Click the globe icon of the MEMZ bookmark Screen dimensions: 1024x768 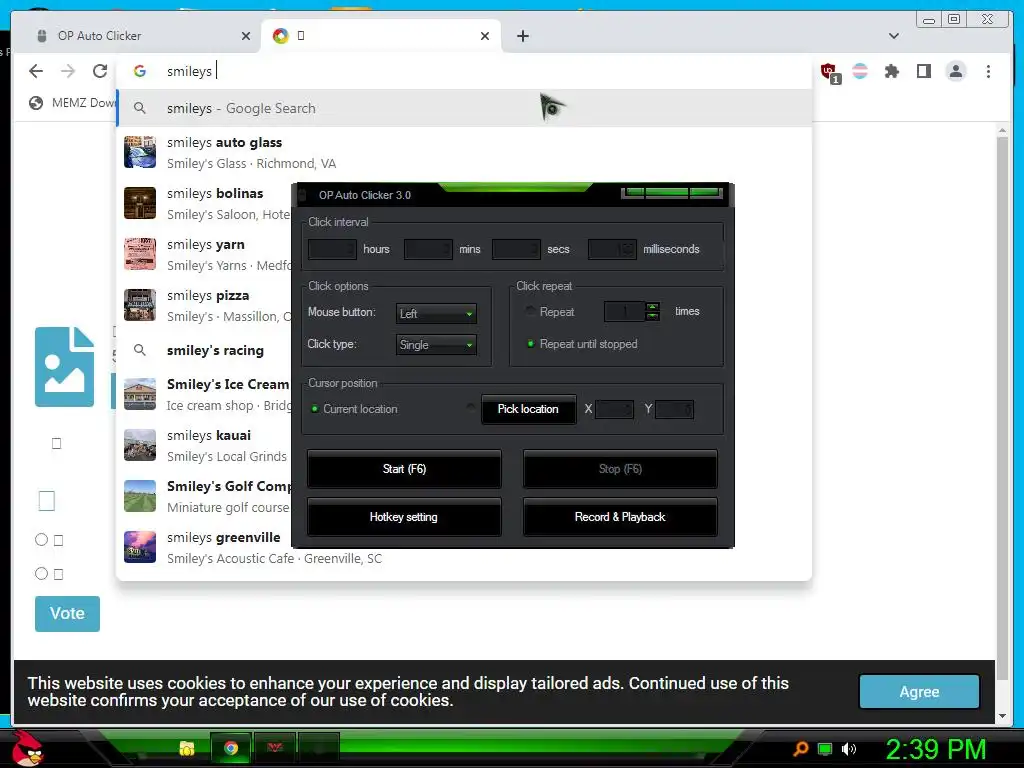point(36,103)
